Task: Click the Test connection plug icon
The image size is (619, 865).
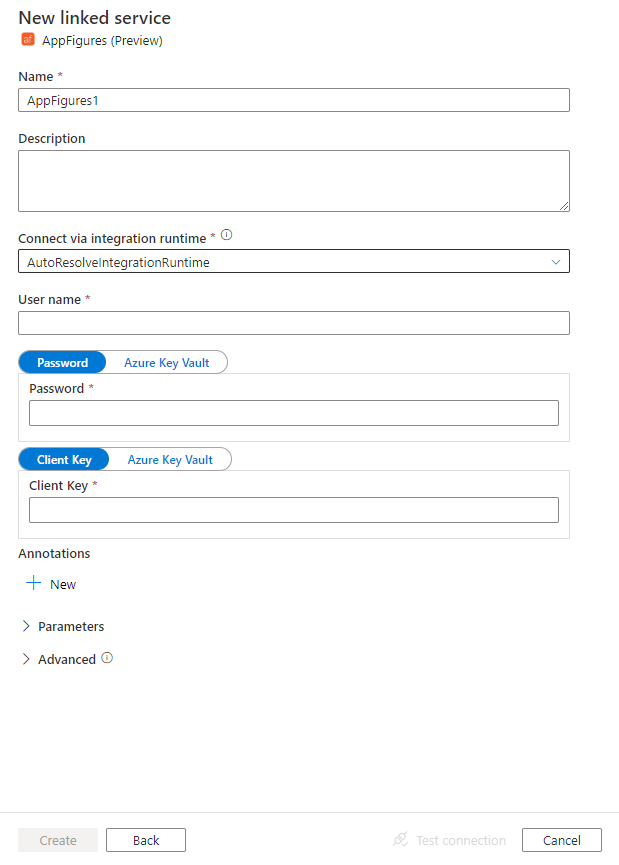Action: pyautogui.click(x=400, y=840)
